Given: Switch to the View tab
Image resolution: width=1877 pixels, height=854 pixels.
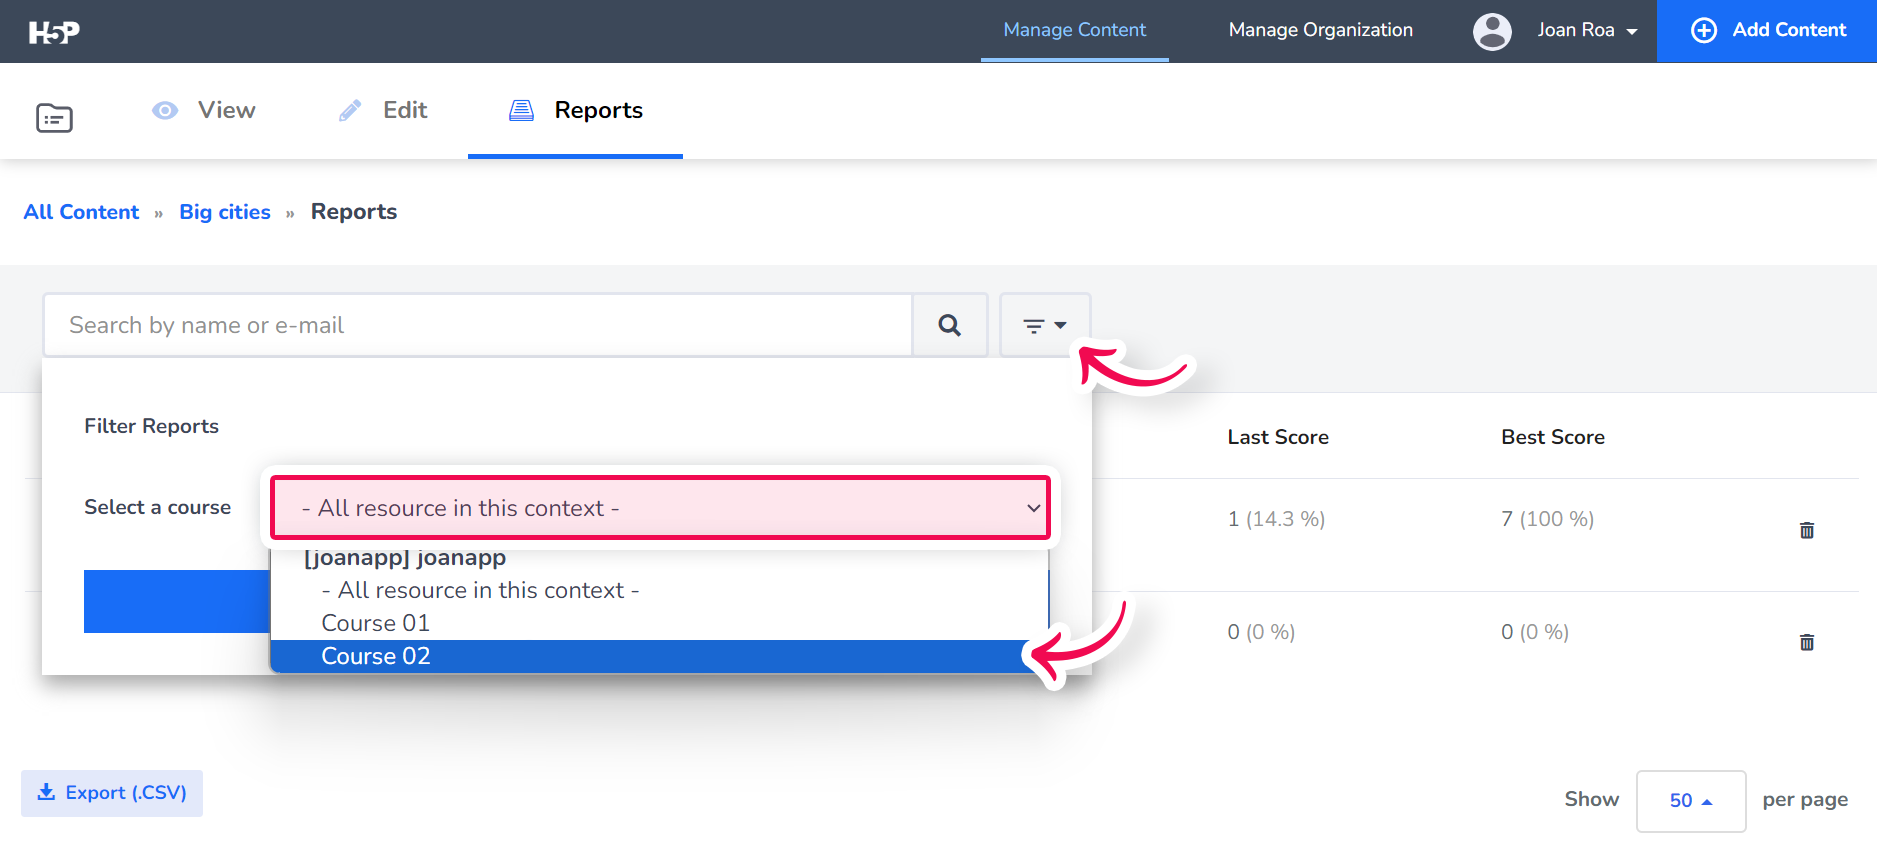Looking at the screenshot, I should point(204,110).
